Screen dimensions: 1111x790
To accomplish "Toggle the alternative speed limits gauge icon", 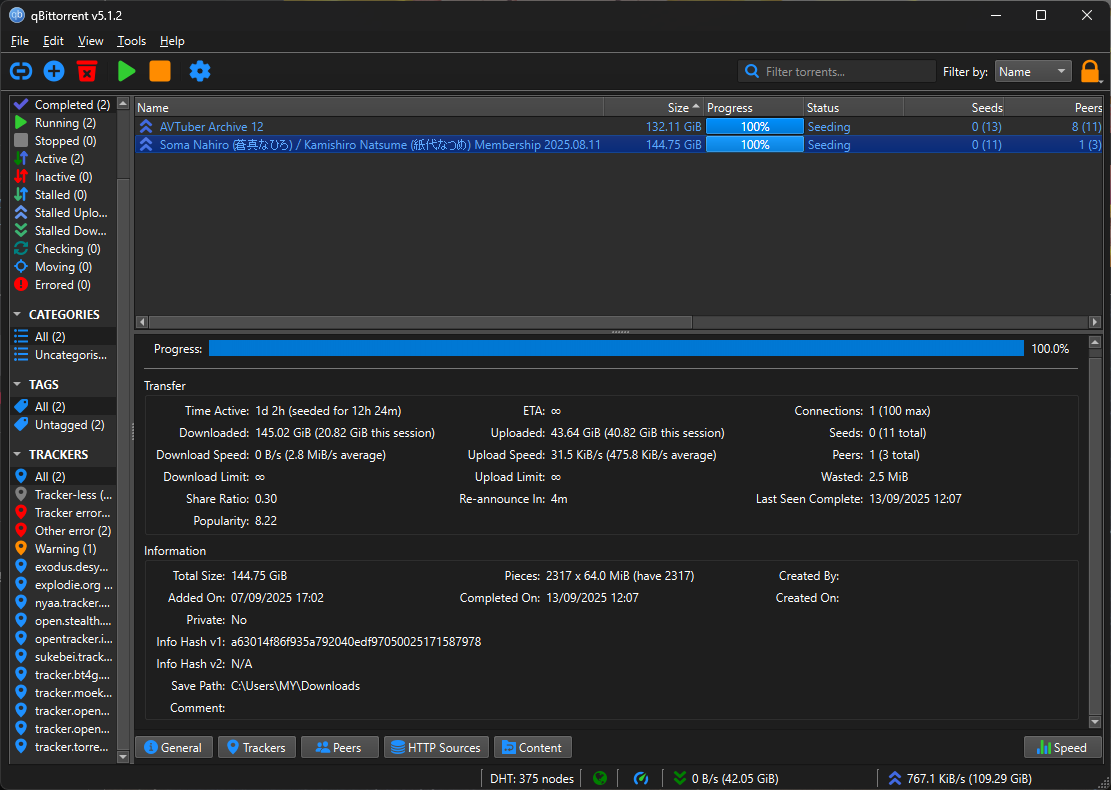I will pyautogui.click(x=641, y=779).
